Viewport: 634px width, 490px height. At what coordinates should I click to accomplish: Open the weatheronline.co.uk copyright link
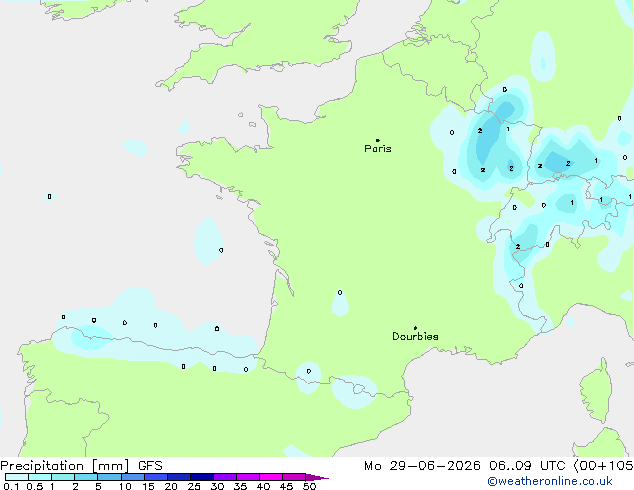coord(550,481)
